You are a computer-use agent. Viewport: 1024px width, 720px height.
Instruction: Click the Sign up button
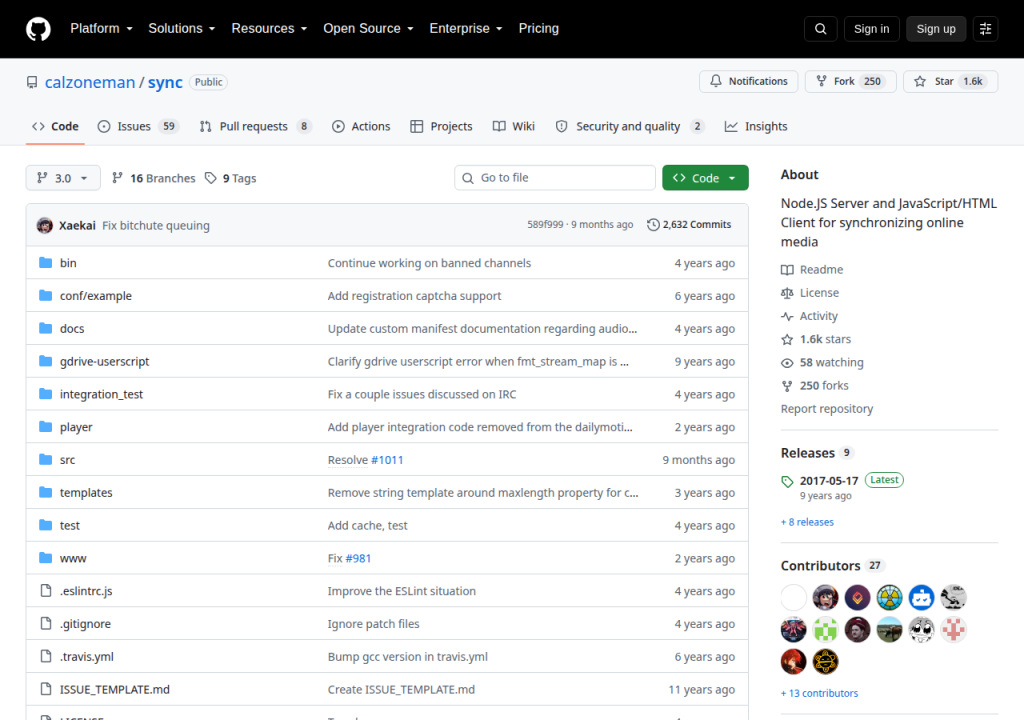(x=935, y=29)
